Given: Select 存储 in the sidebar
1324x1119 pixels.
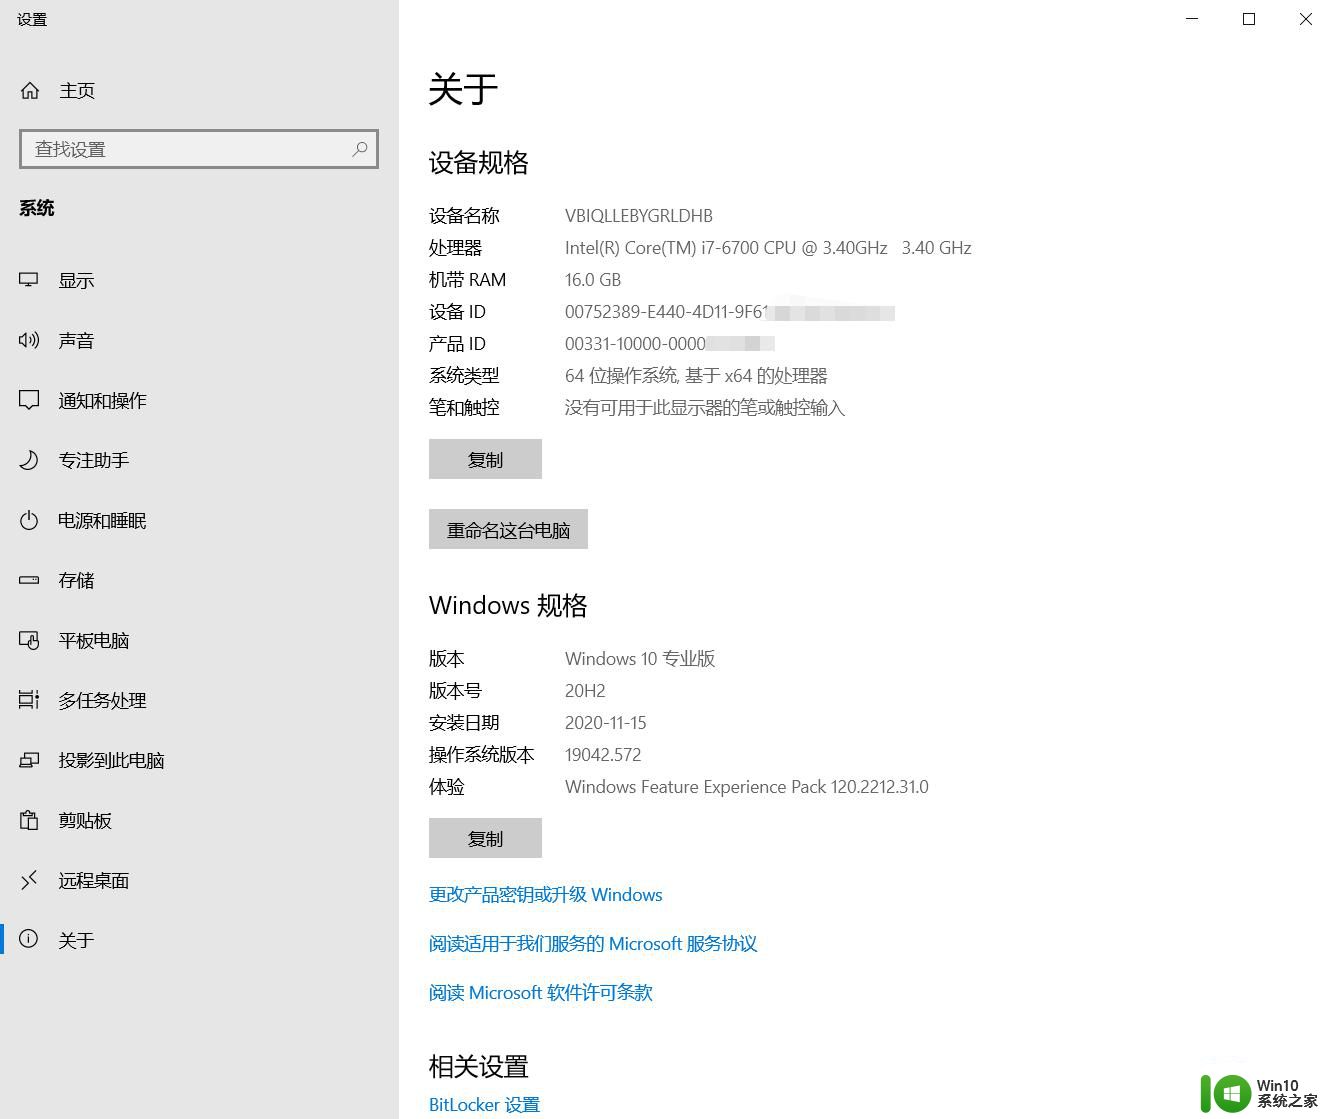Looking at the screenshot, I should tap(199, 580).
